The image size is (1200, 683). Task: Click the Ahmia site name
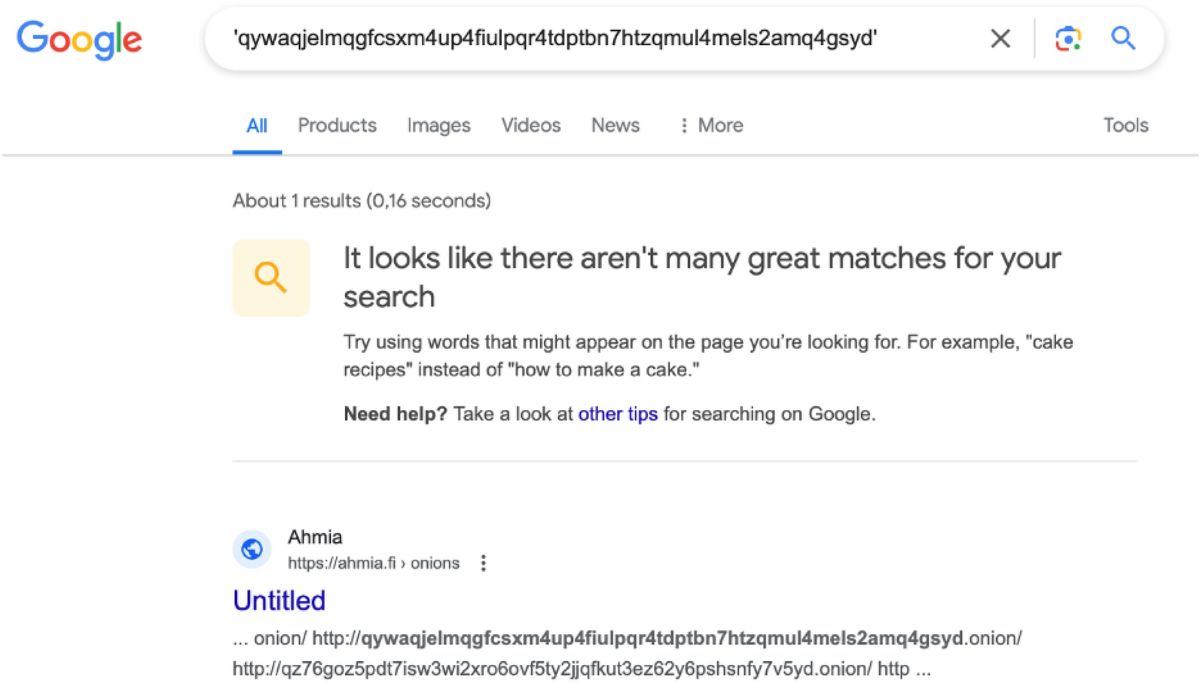(x=314, y=538)
